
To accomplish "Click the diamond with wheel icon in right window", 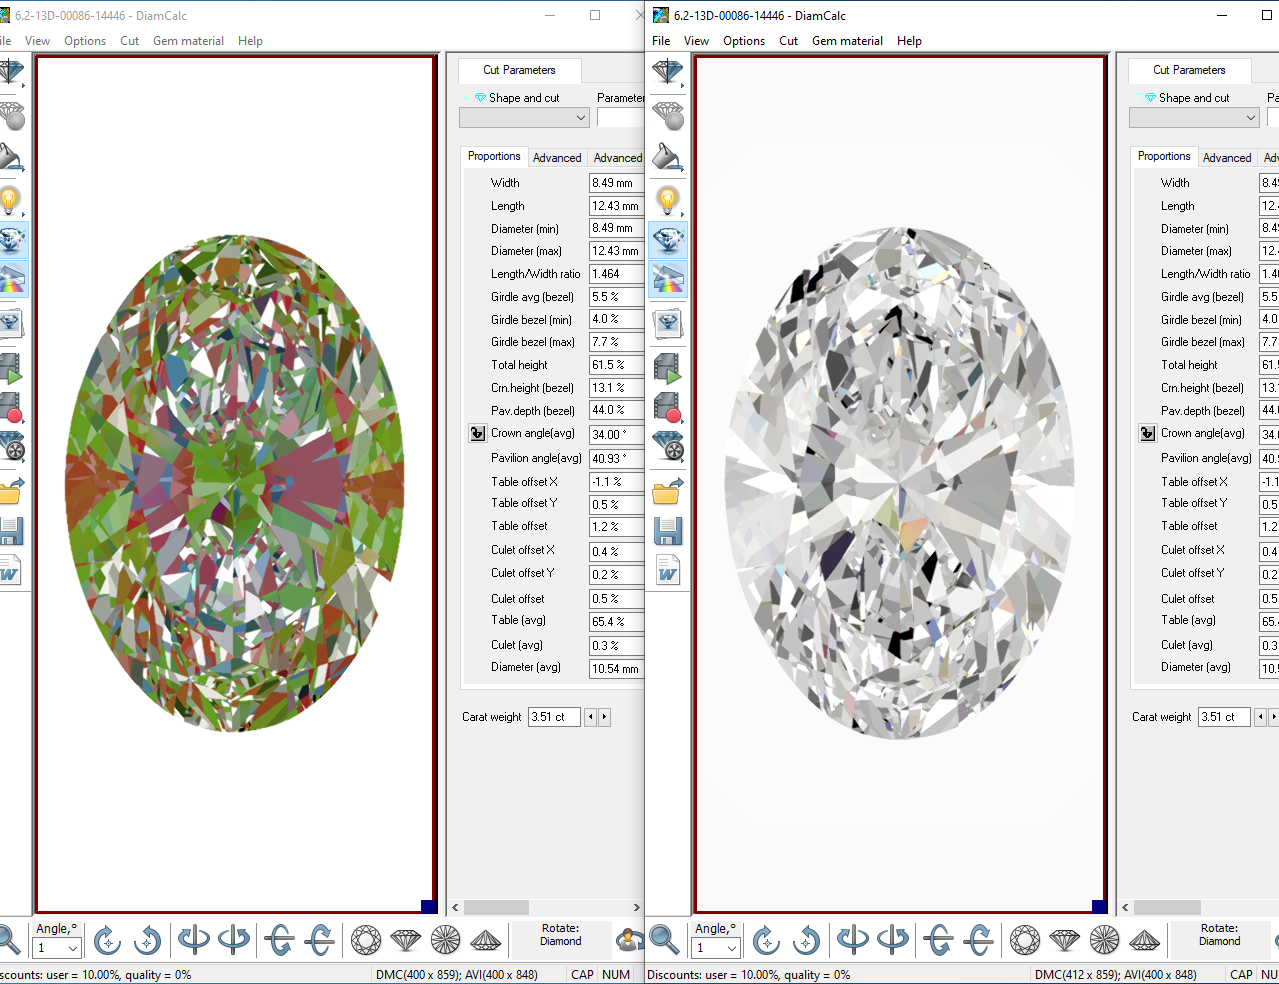I will (668, 446).
